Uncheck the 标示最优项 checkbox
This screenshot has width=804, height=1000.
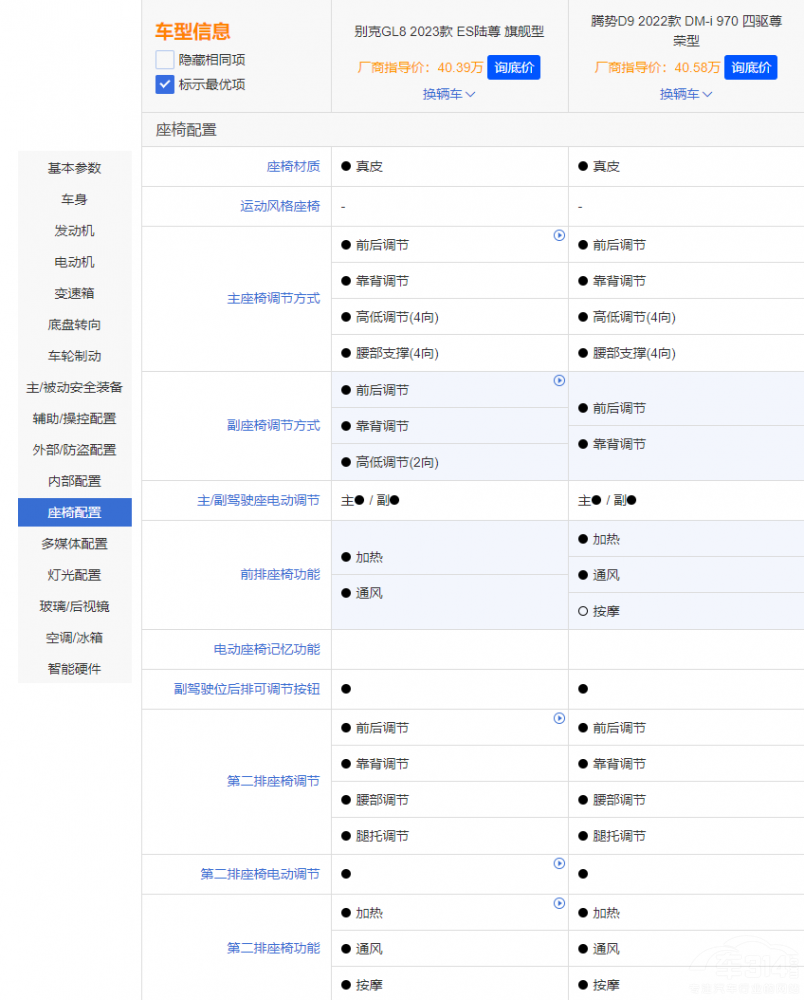point(165,84)
